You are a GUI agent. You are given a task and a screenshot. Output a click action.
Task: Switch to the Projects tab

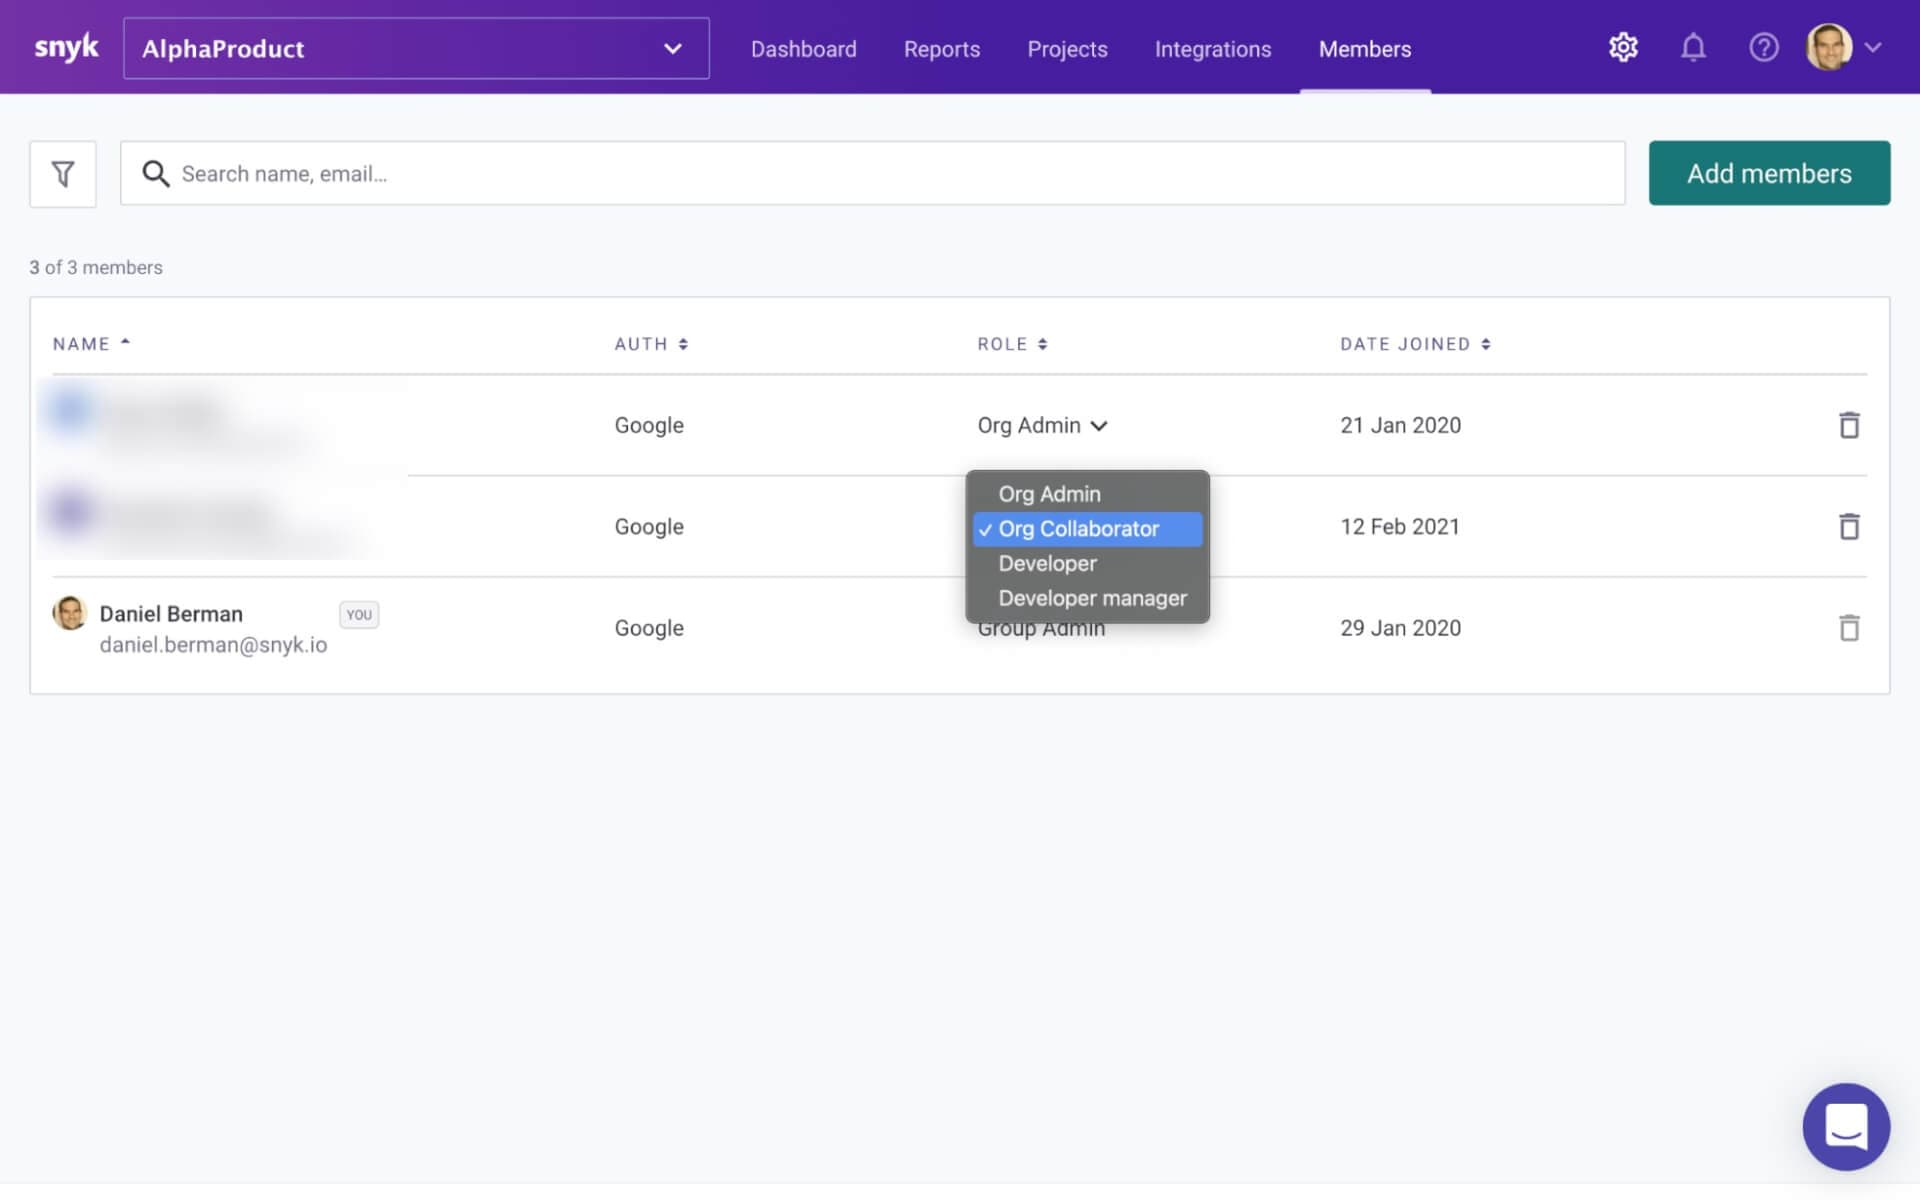click(1067, 49)
